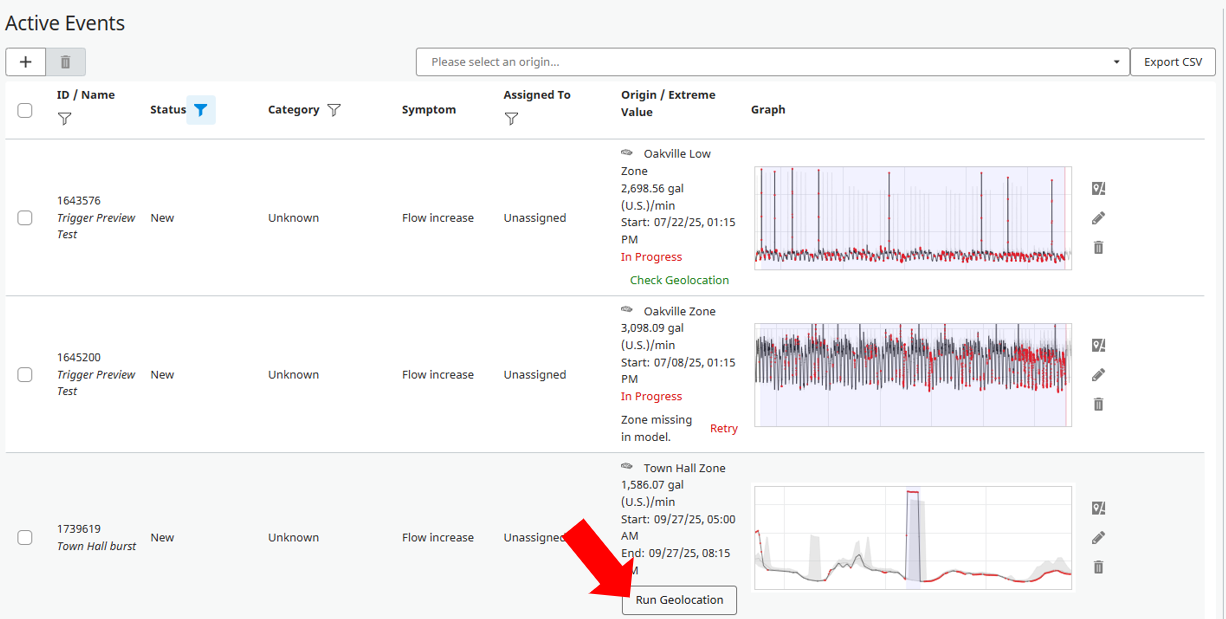The height and width of the screenshot is (619, 1226).
Task: Open map location for Town Hall burst event
Action: click(1098, 508)
